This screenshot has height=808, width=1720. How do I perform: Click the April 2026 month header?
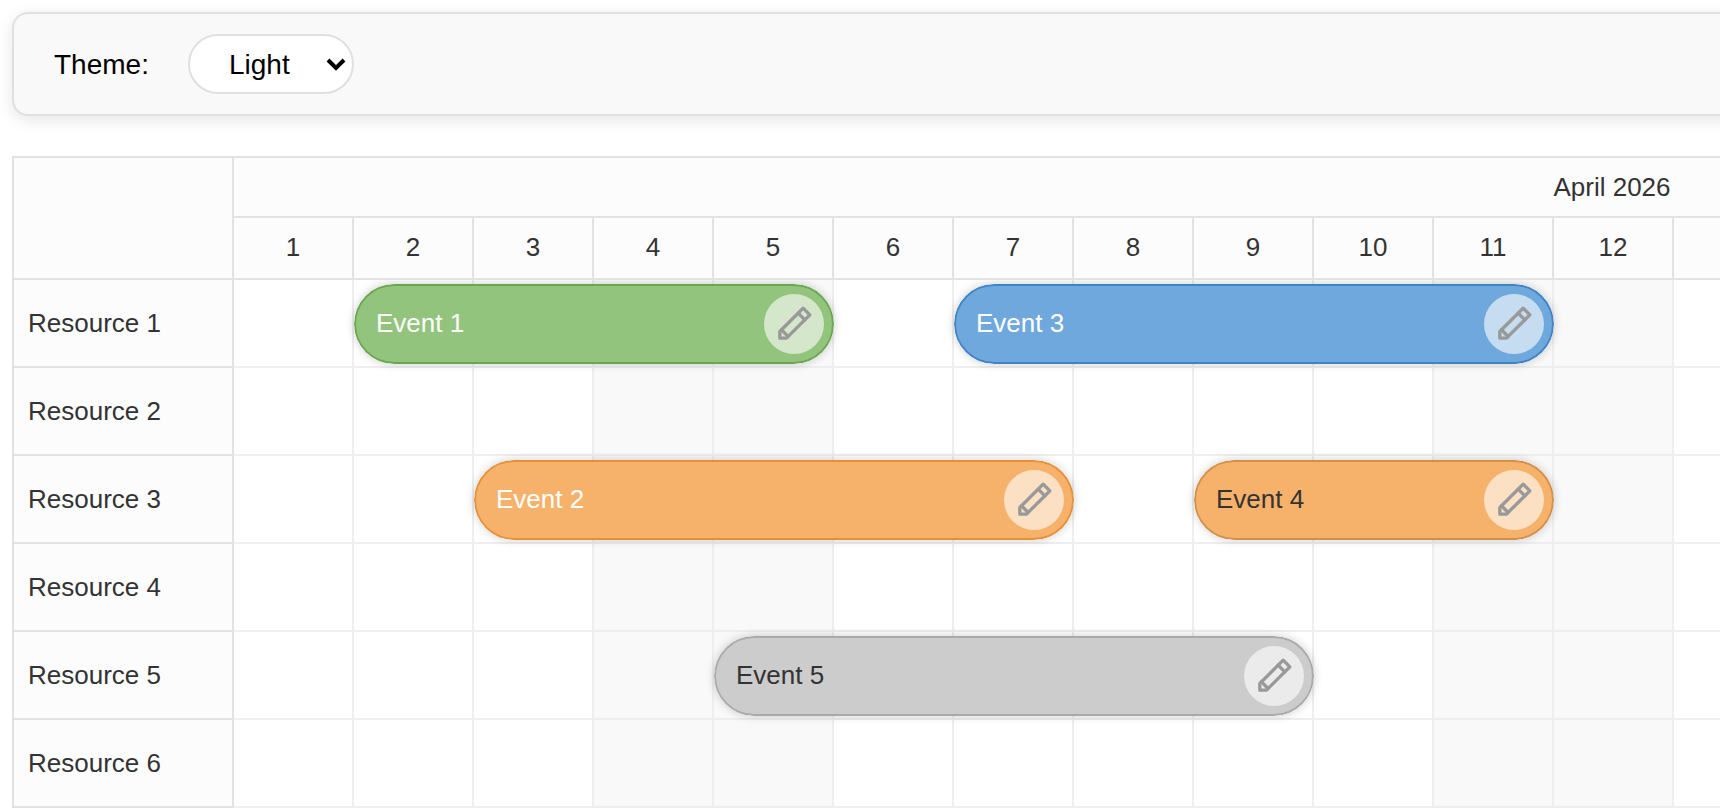[1611, 187]
